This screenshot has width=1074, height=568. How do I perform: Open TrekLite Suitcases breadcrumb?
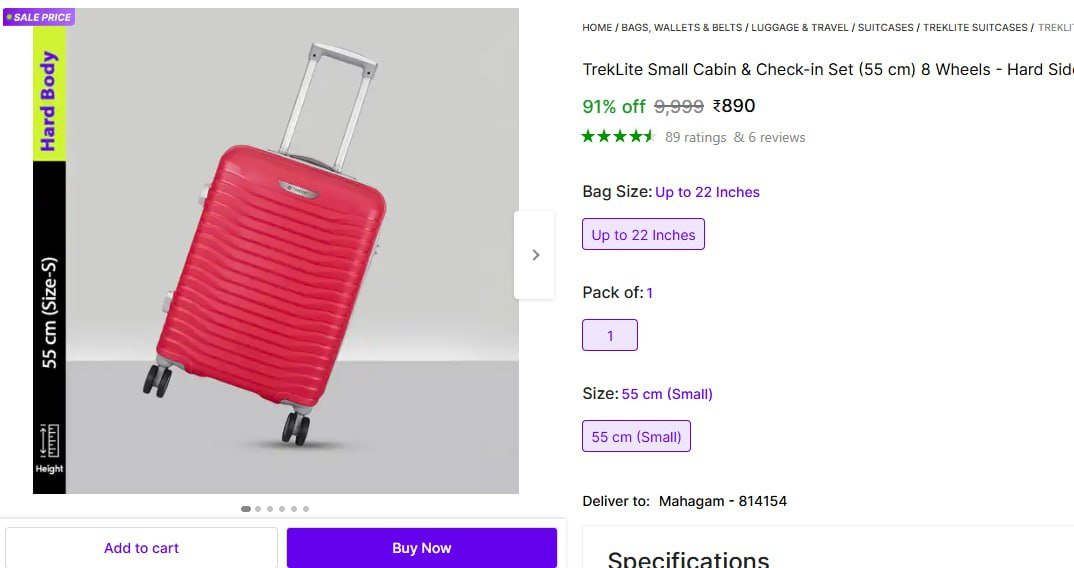pyautogui.click(x=975, y=28)
